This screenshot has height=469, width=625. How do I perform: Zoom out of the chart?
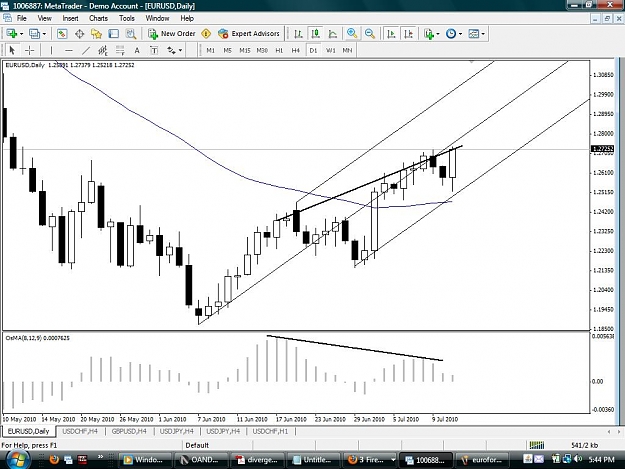pos(369,34)
